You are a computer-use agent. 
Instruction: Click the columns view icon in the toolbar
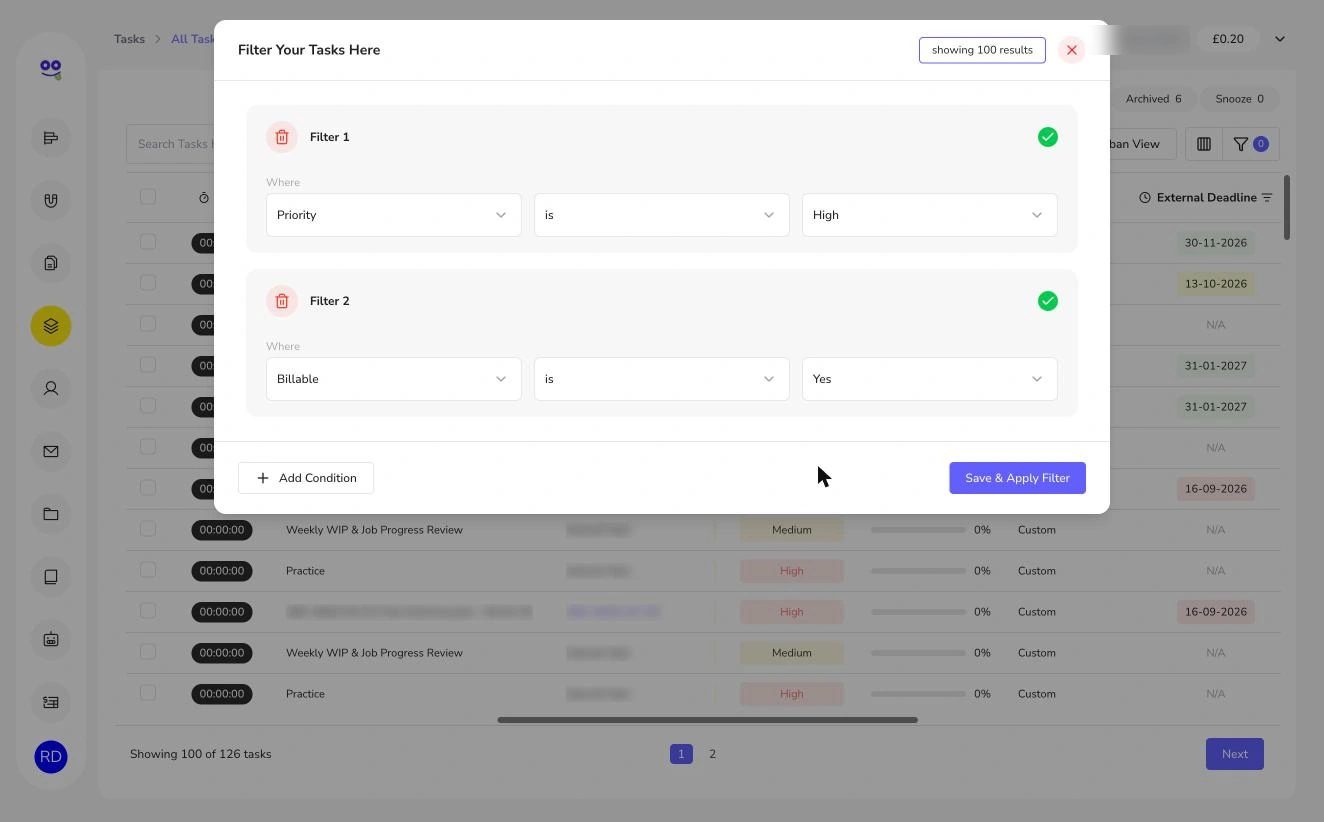(x=1204, y=144)
